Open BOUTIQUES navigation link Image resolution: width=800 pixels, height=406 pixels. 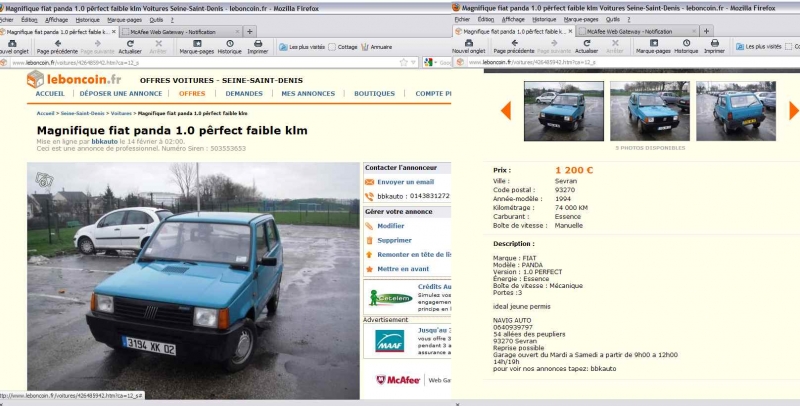click(x=374, y=94)
